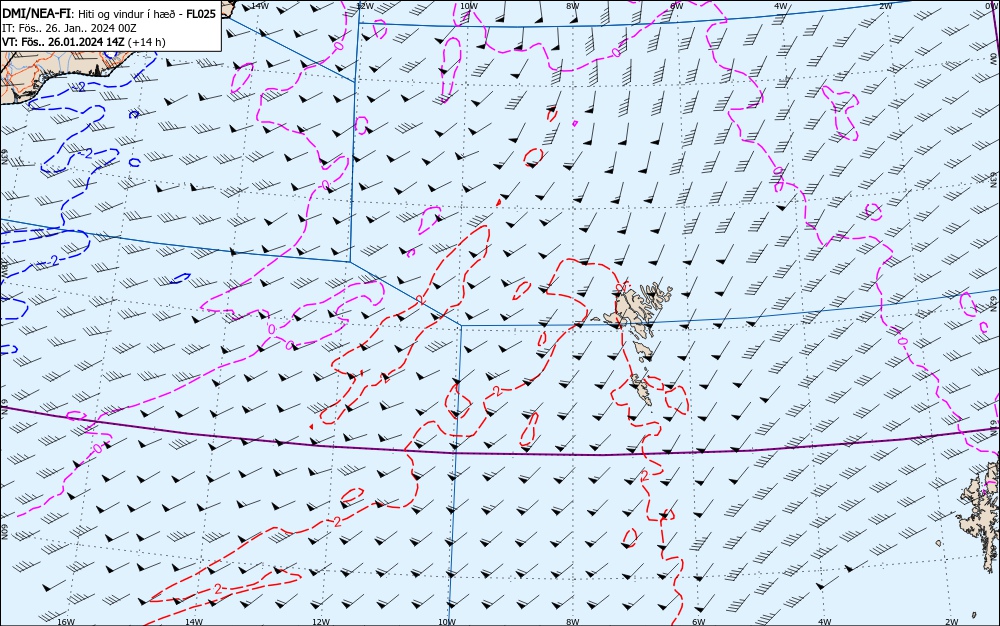
Task: Click the 10W label on the bottom axis
Action: point(447,622)
